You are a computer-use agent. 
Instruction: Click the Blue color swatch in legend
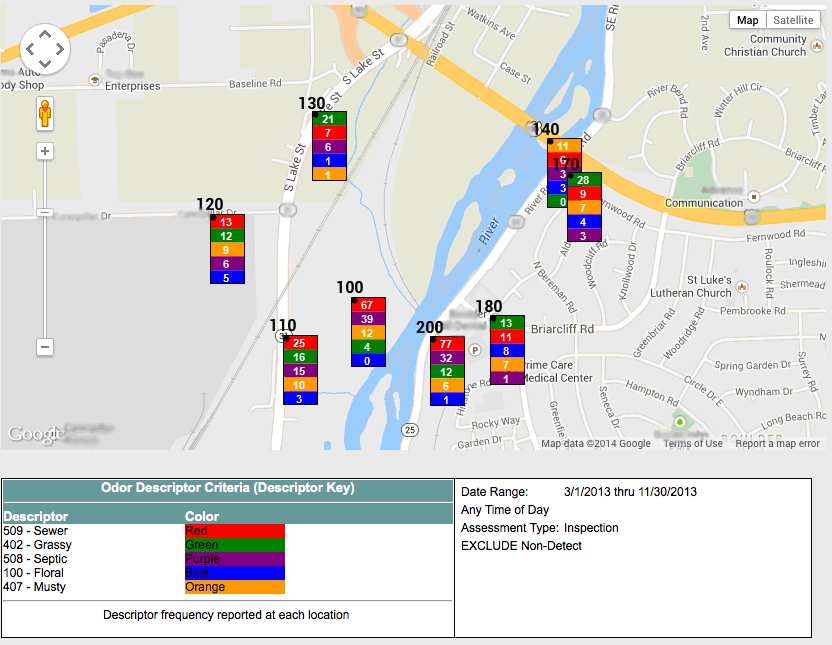[x=235, y=573]
